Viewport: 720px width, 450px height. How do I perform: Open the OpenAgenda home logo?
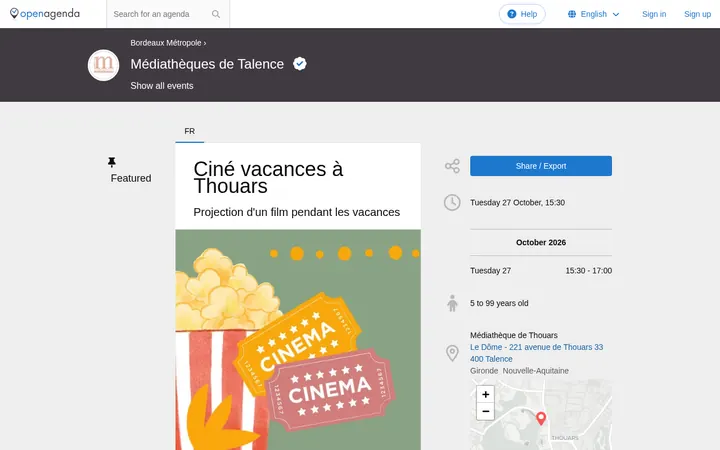tap(45, 14)
